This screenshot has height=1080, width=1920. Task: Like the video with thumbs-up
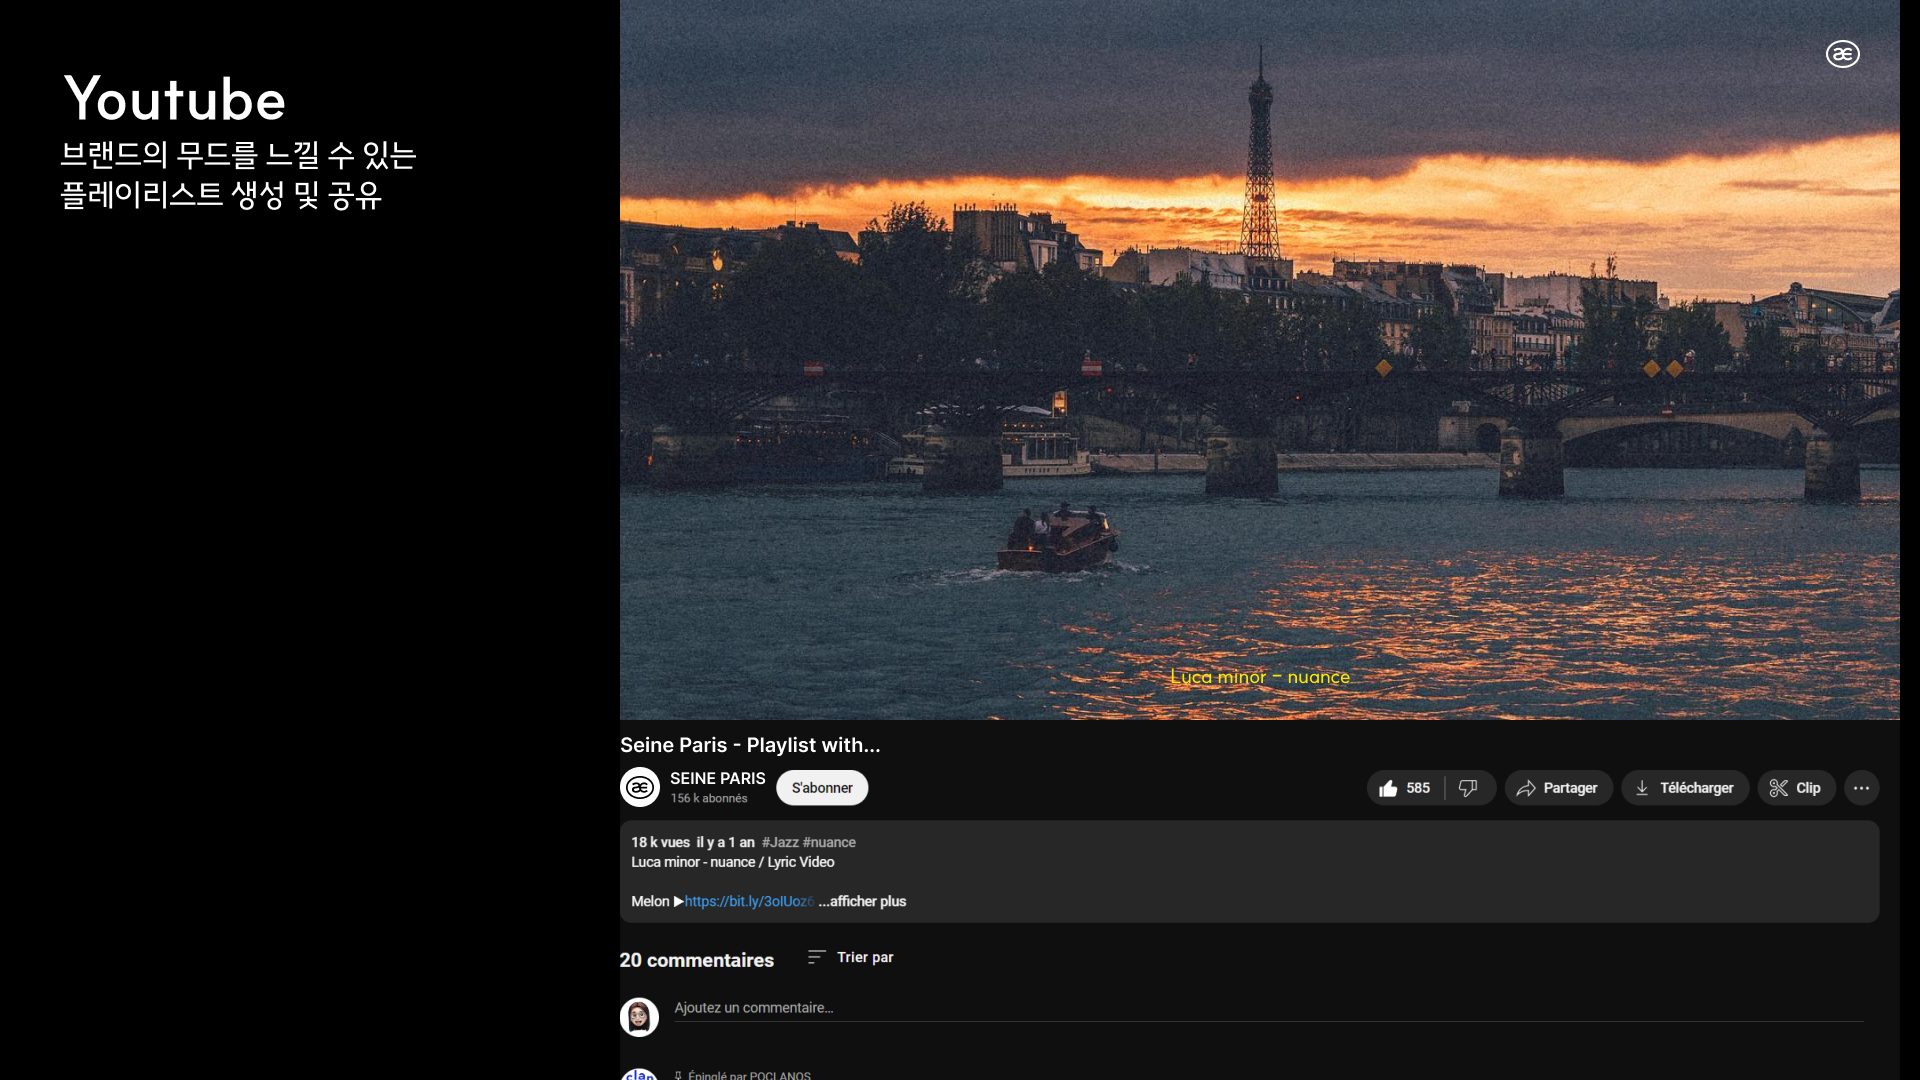(x=1404, y=788)
